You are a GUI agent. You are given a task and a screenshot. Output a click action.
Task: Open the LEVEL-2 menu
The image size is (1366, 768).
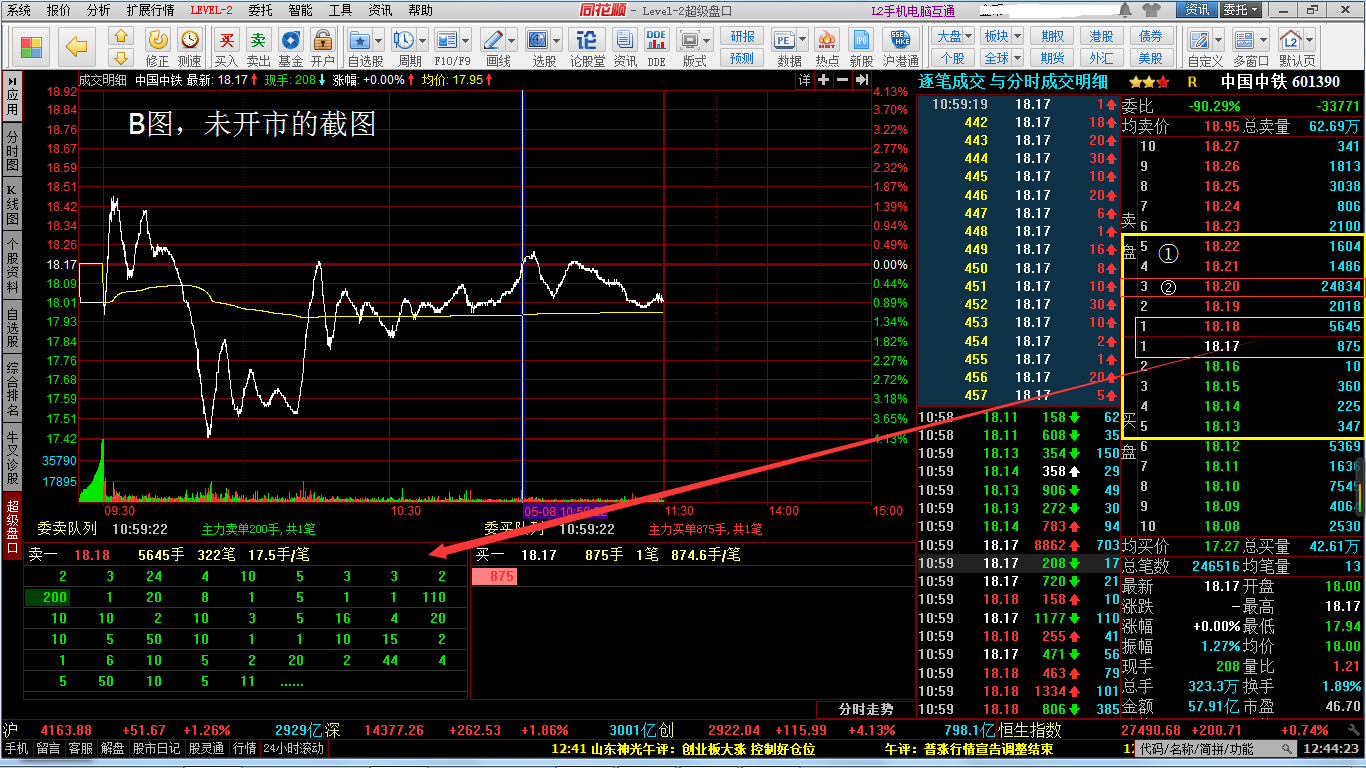coord(211,10)
